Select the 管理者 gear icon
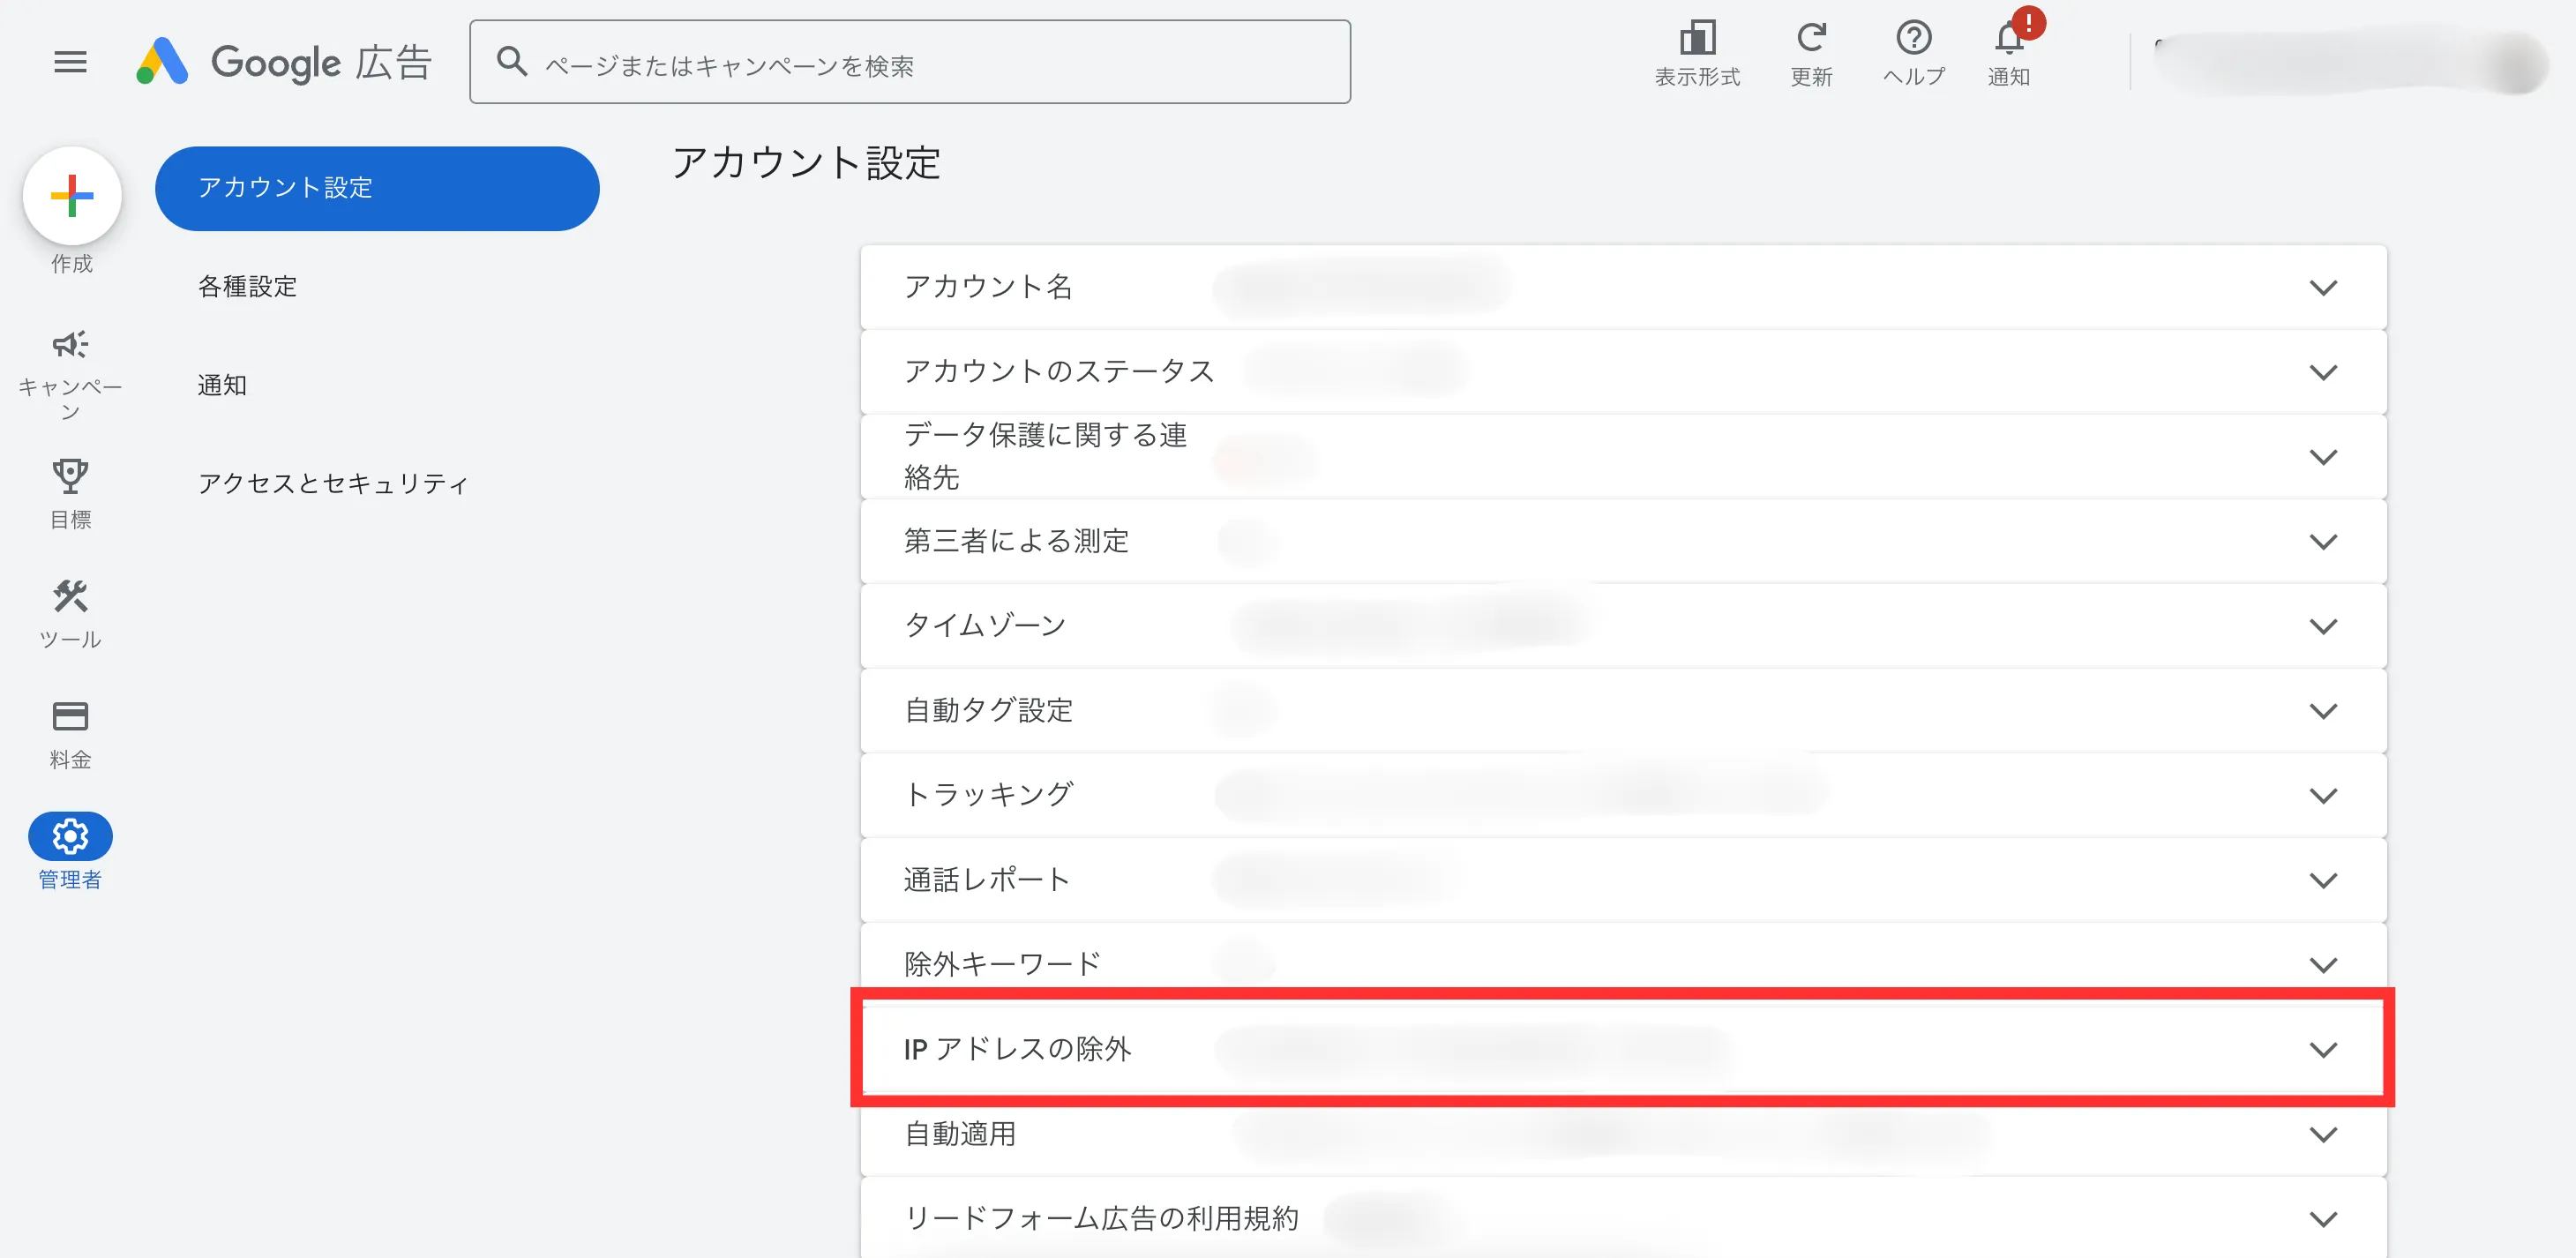Viewport: 2576px width, 1258px height. tap(70, 836)
